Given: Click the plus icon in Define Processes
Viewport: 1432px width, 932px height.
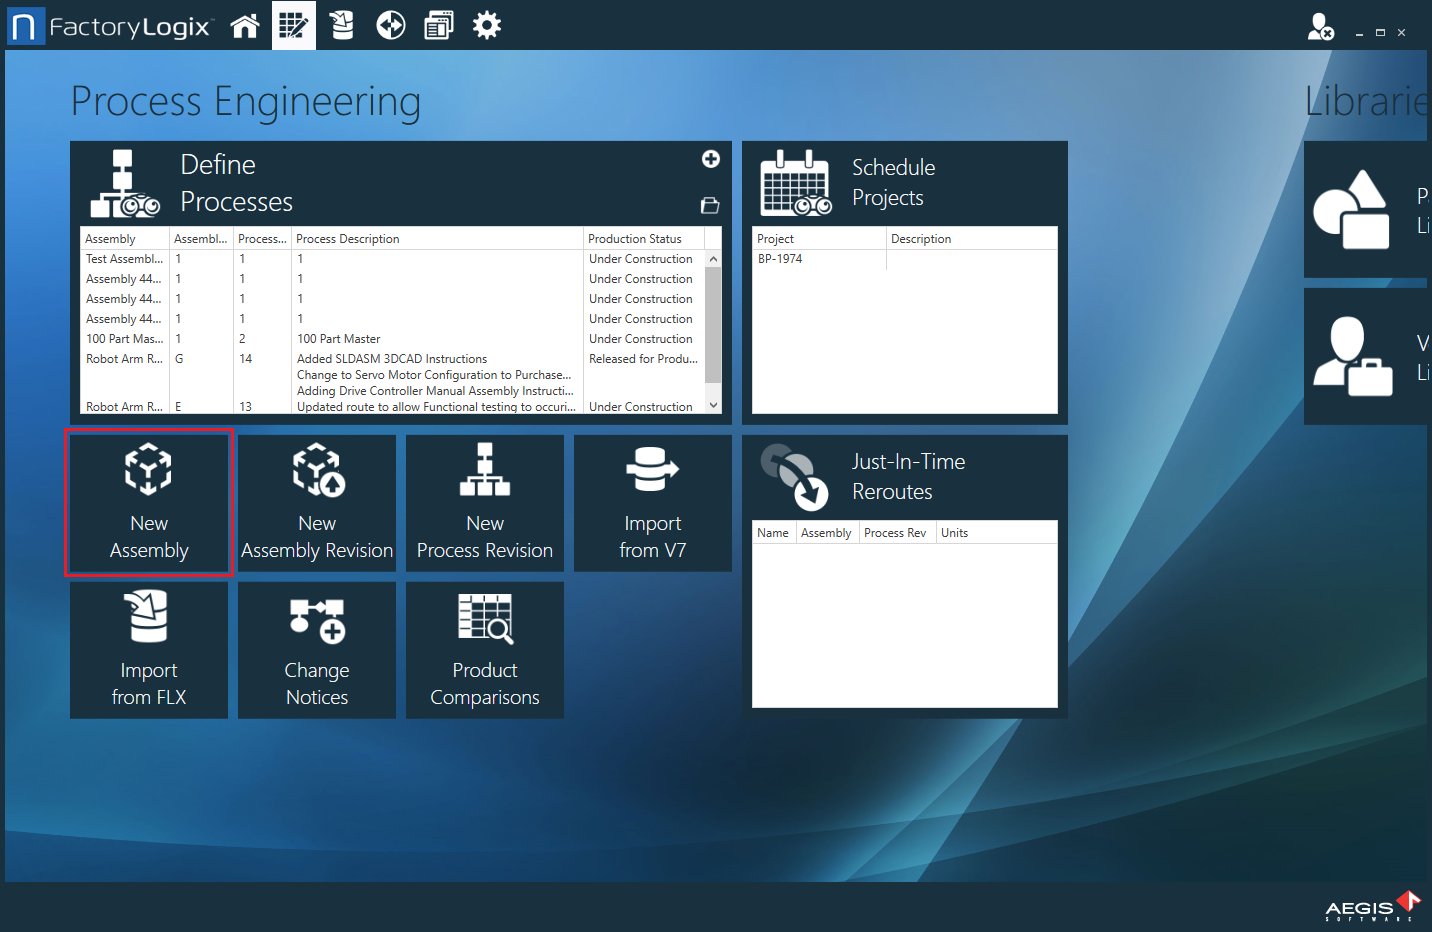Looking at the screenshot, I should (711, 159).
